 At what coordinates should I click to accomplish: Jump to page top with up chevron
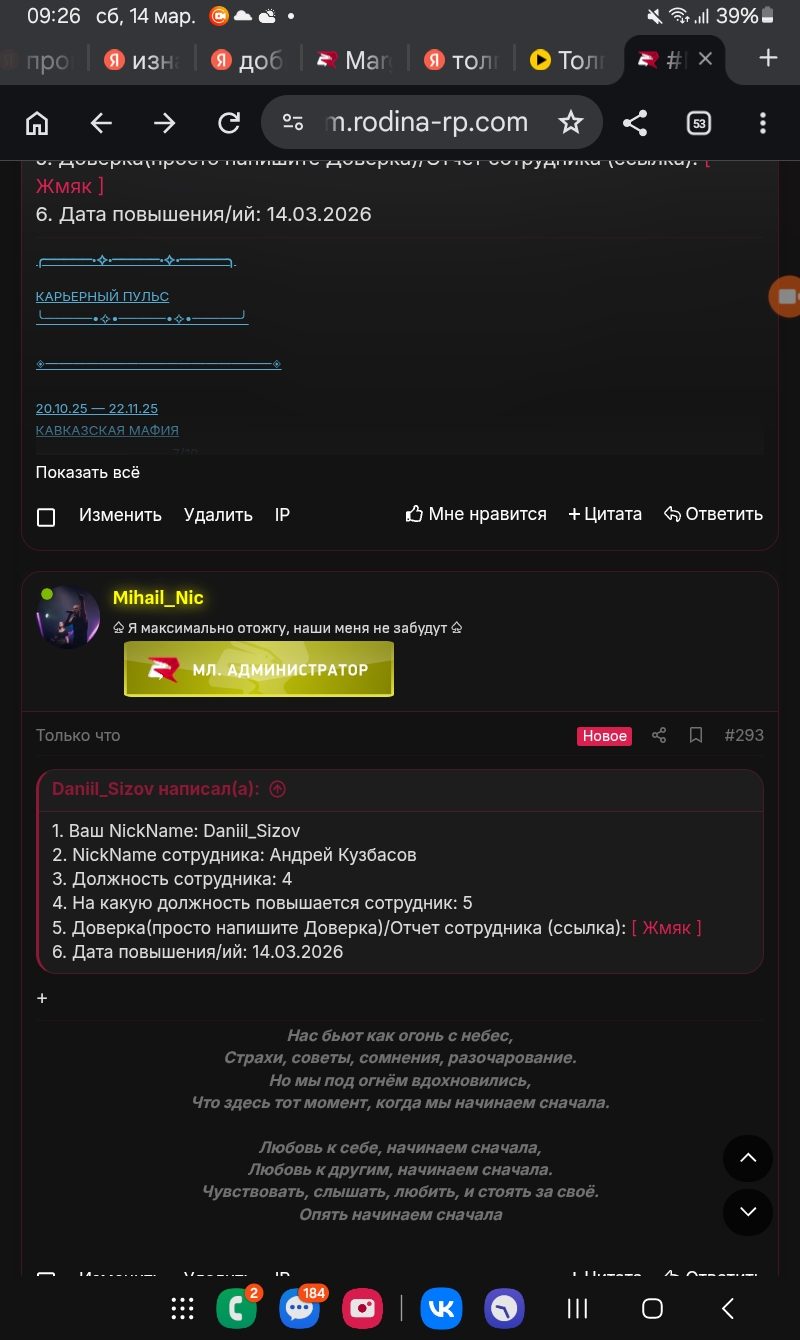748,1159
